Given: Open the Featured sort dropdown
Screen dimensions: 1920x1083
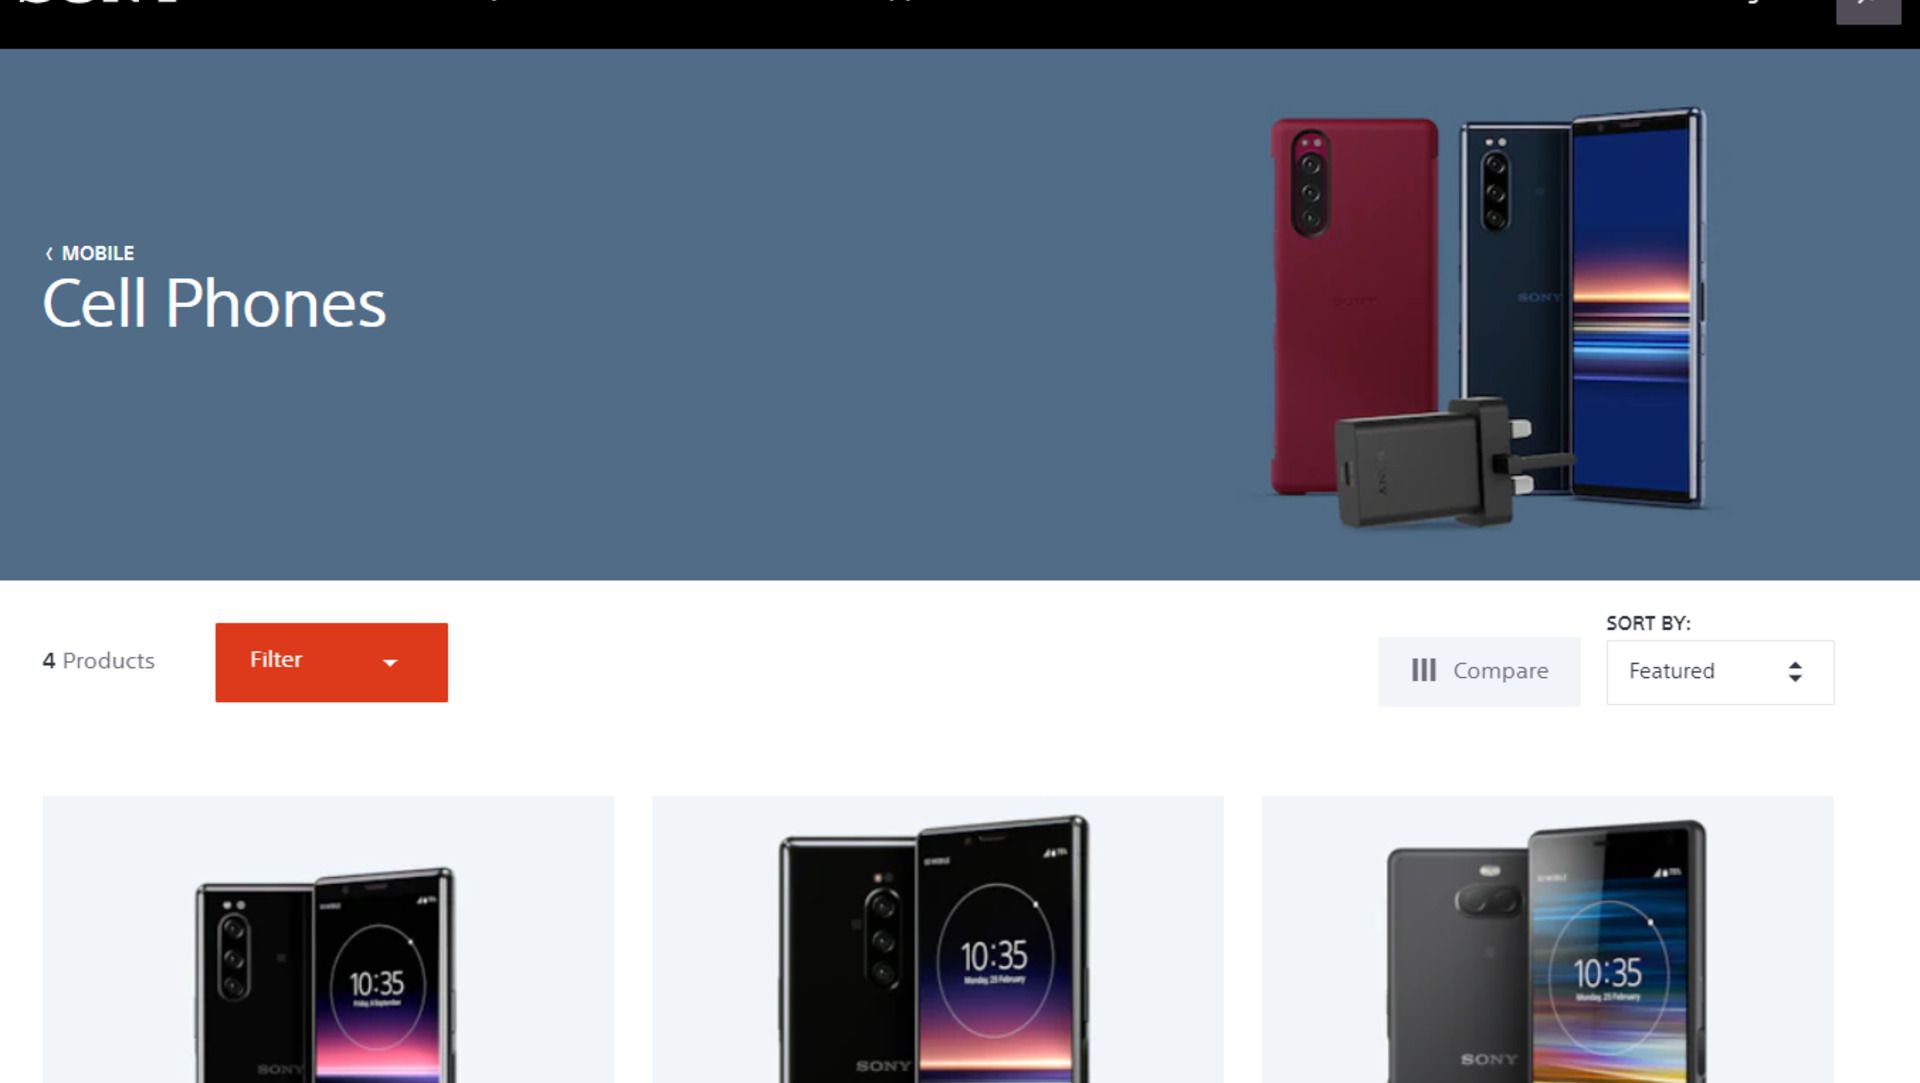Looking at the screenshot, I should click(1720, 672).
